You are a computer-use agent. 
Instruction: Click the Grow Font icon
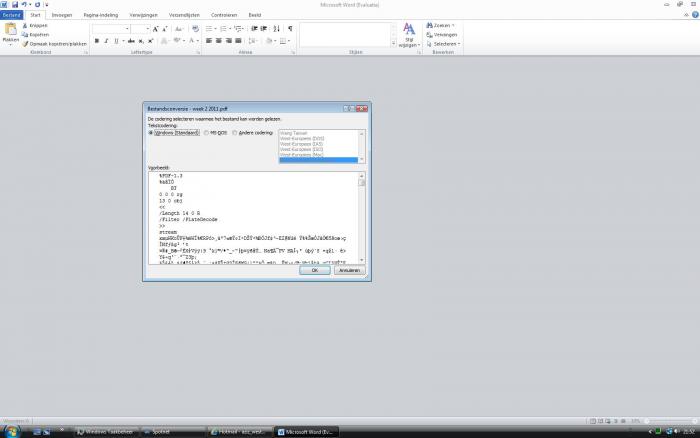155,29
